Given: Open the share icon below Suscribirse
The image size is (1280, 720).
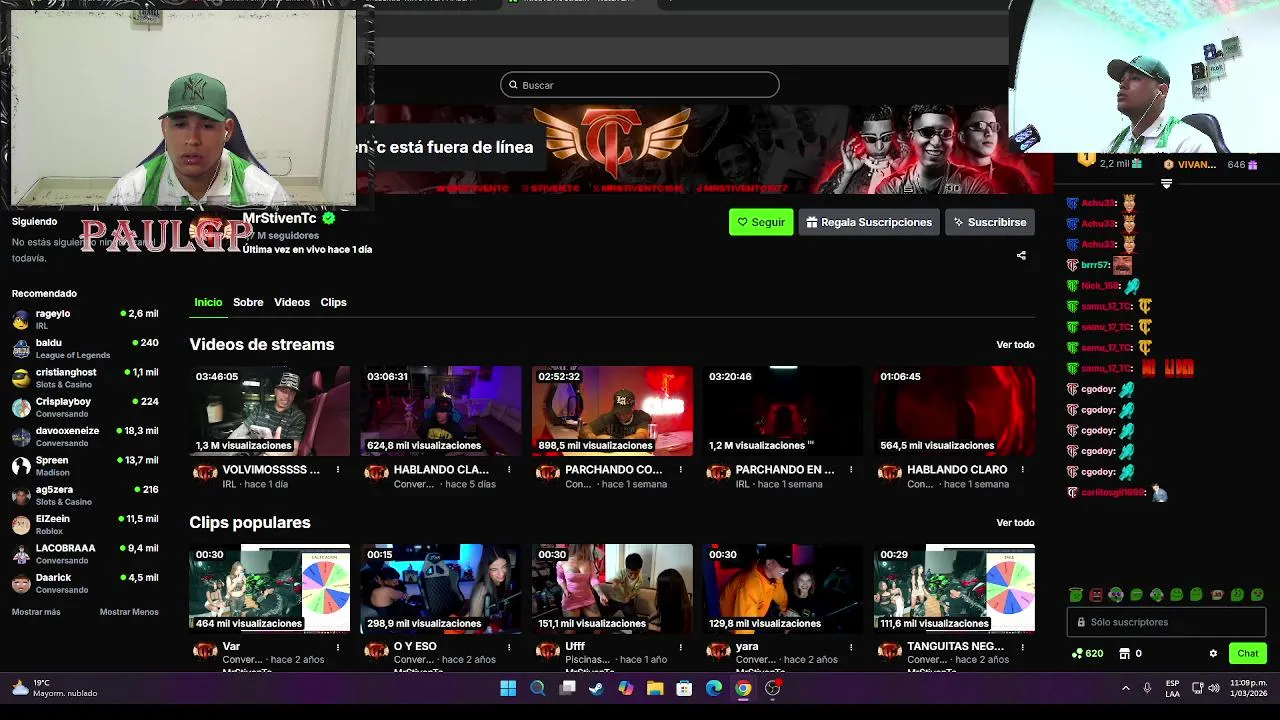Looking at the screenshot, I should 1021,256.
